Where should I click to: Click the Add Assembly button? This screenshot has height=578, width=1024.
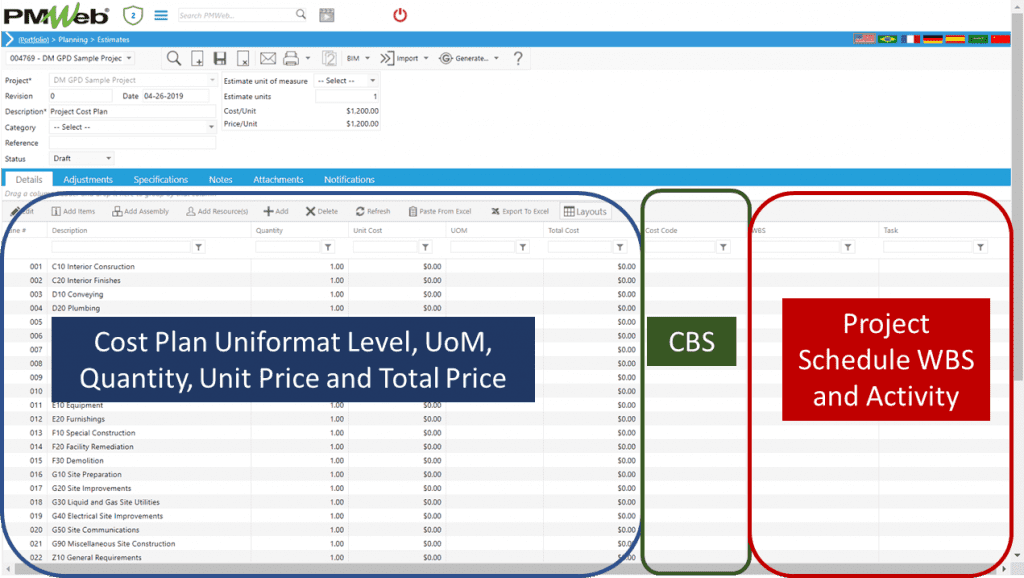pos(140,211)
